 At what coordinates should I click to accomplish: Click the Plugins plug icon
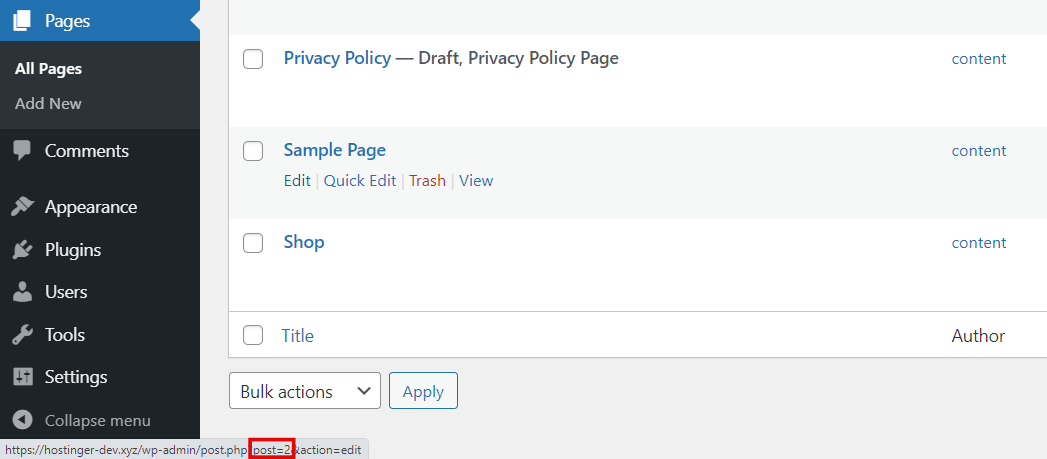[22, 250]
